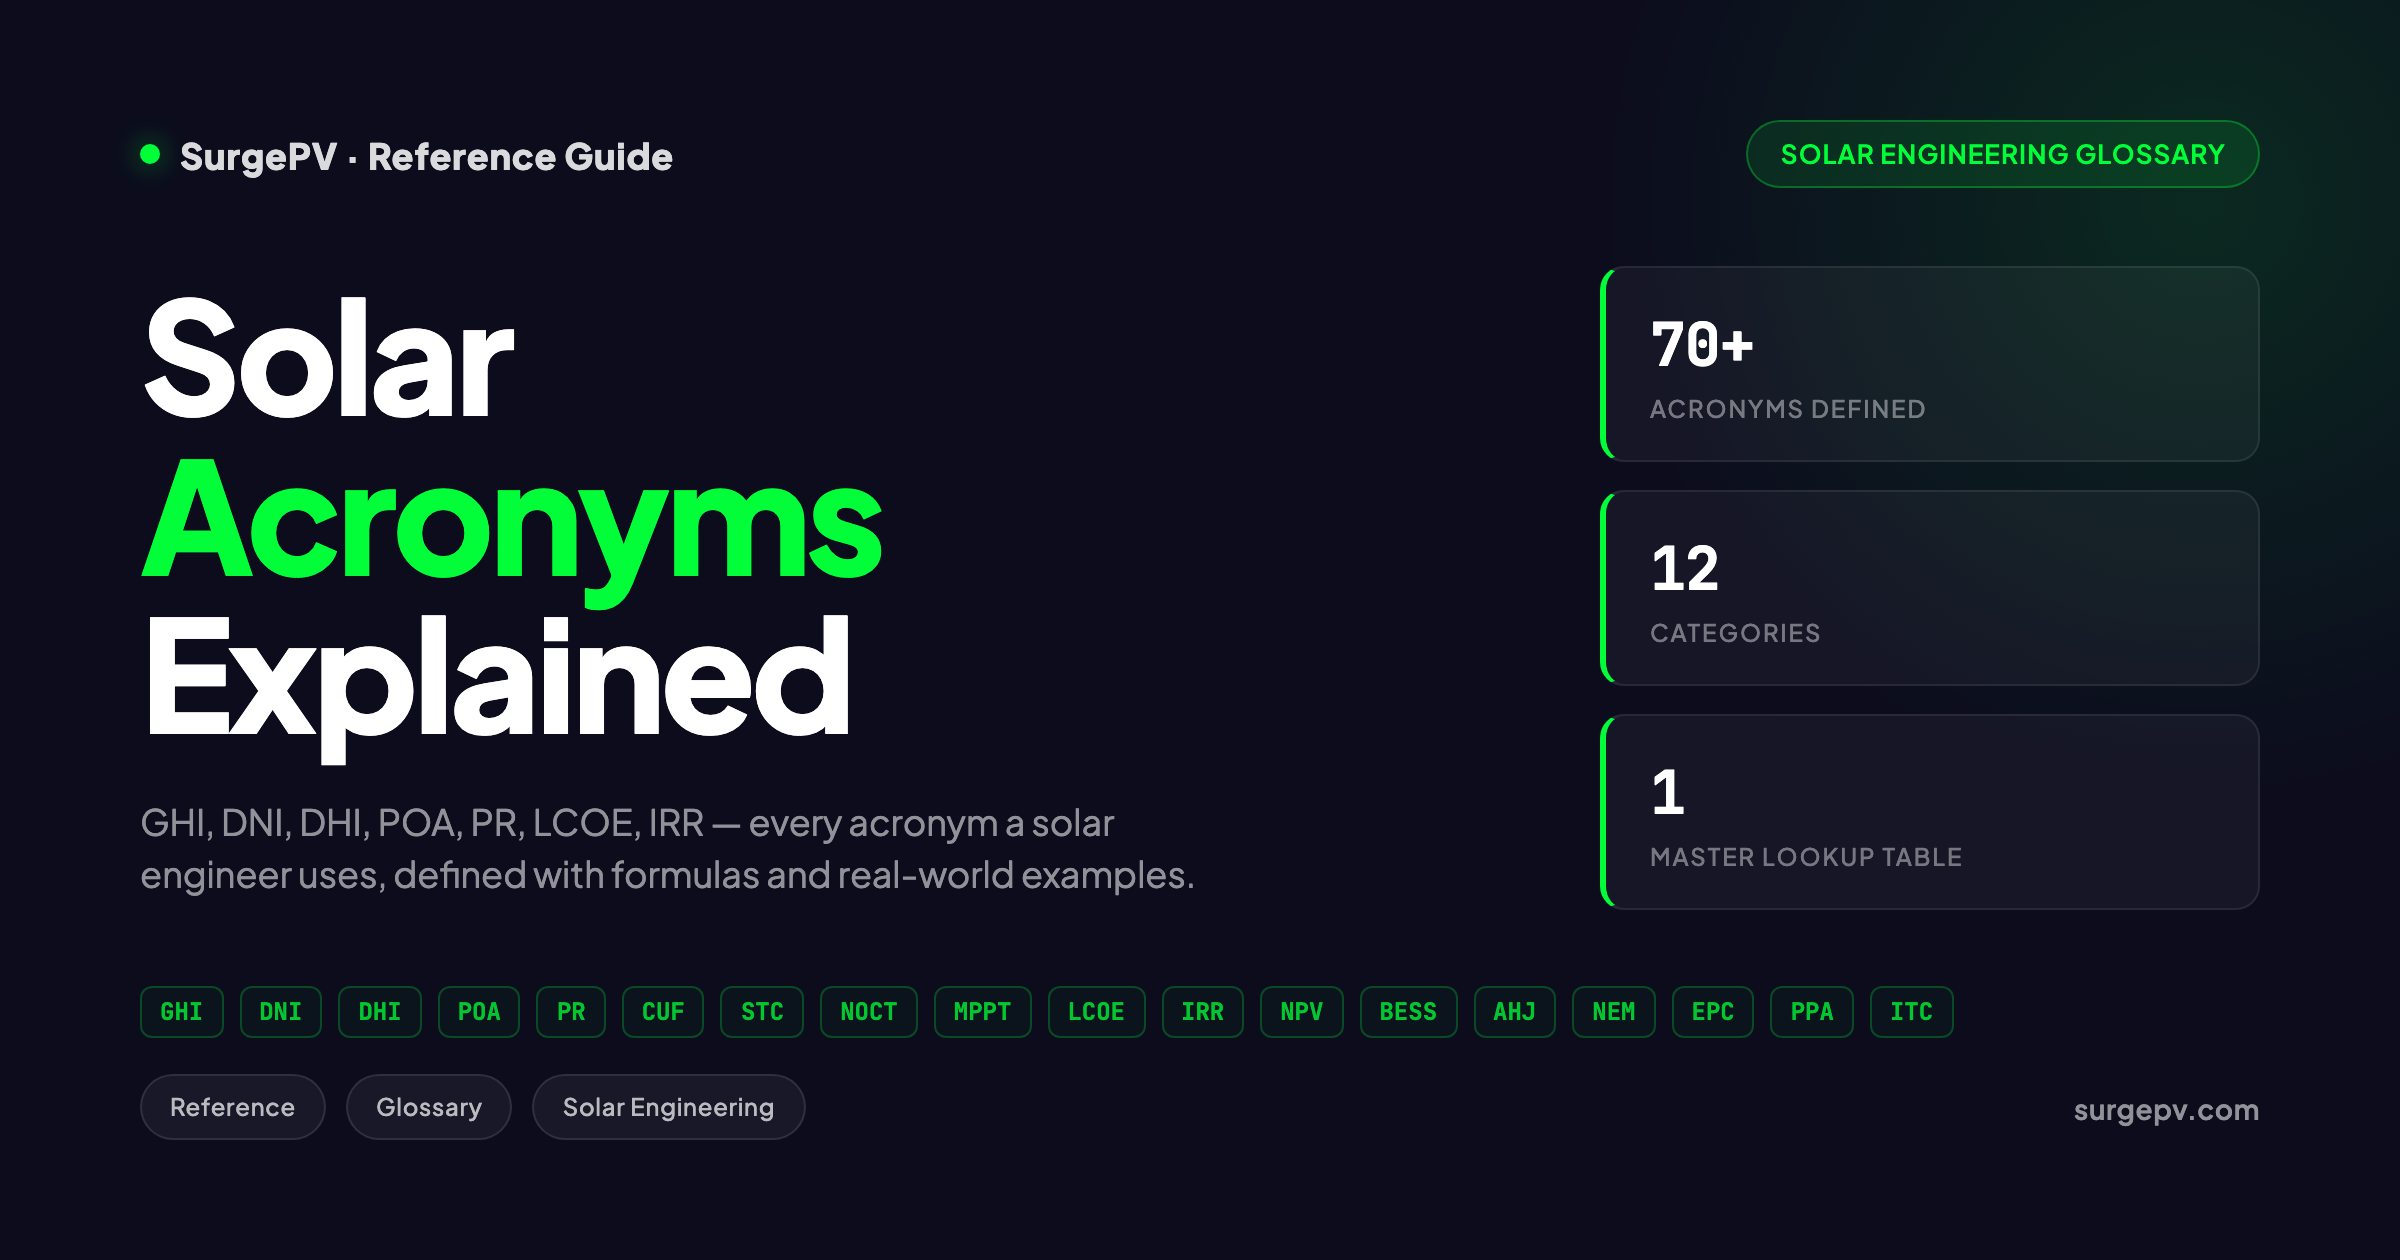Select the Solar Engineering tag pill

coord(669,1107)
